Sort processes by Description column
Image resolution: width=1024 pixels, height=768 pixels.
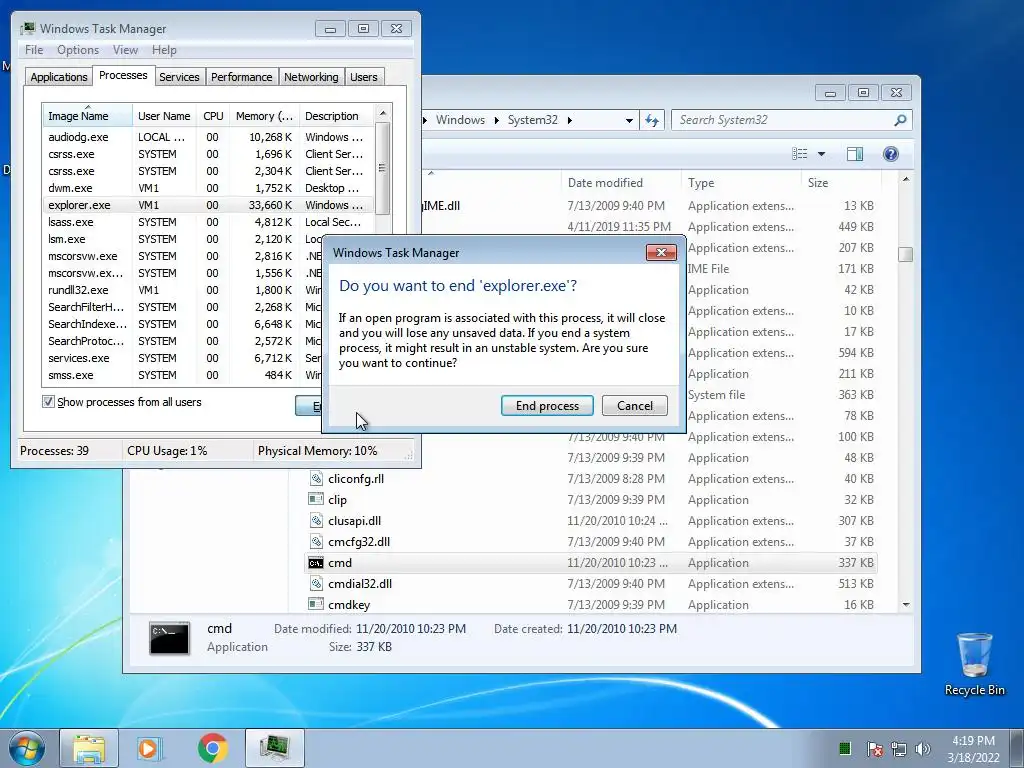click(336, 116)
